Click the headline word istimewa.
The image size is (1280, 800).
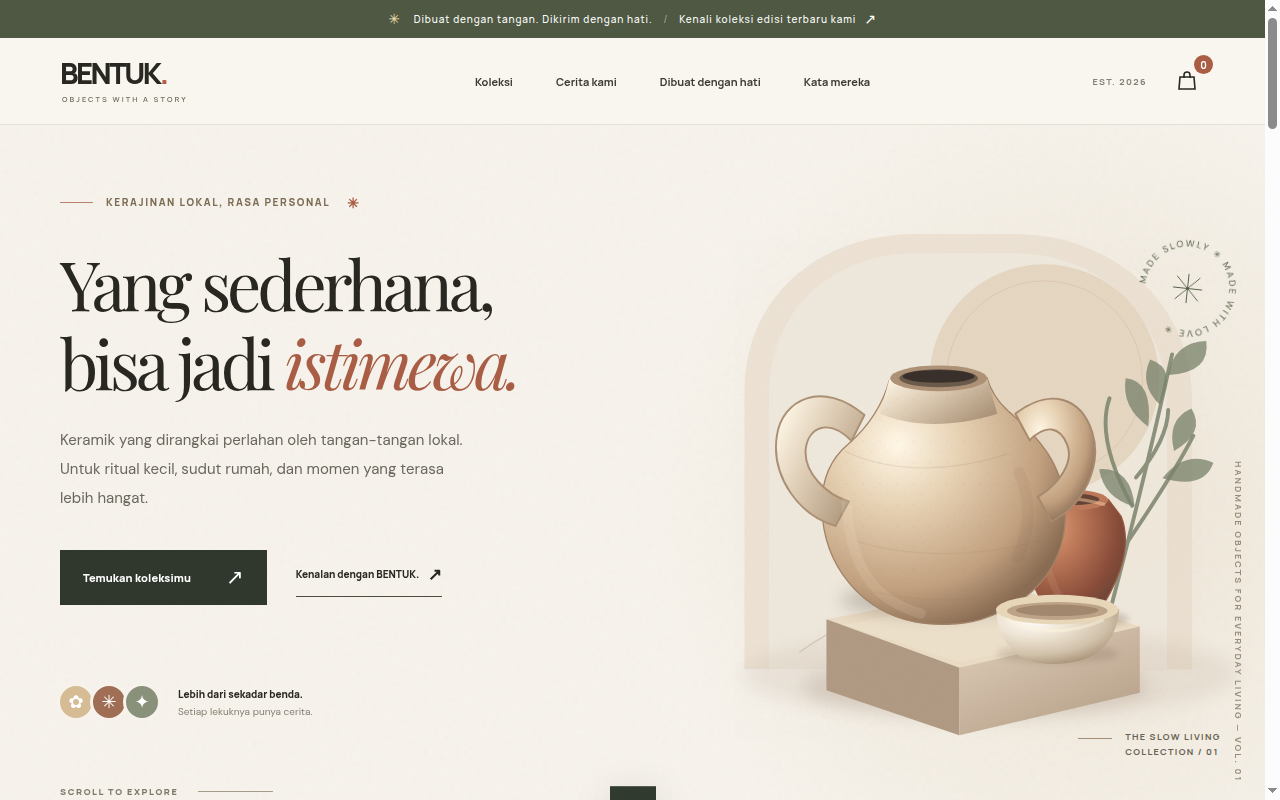pos(400,366)
